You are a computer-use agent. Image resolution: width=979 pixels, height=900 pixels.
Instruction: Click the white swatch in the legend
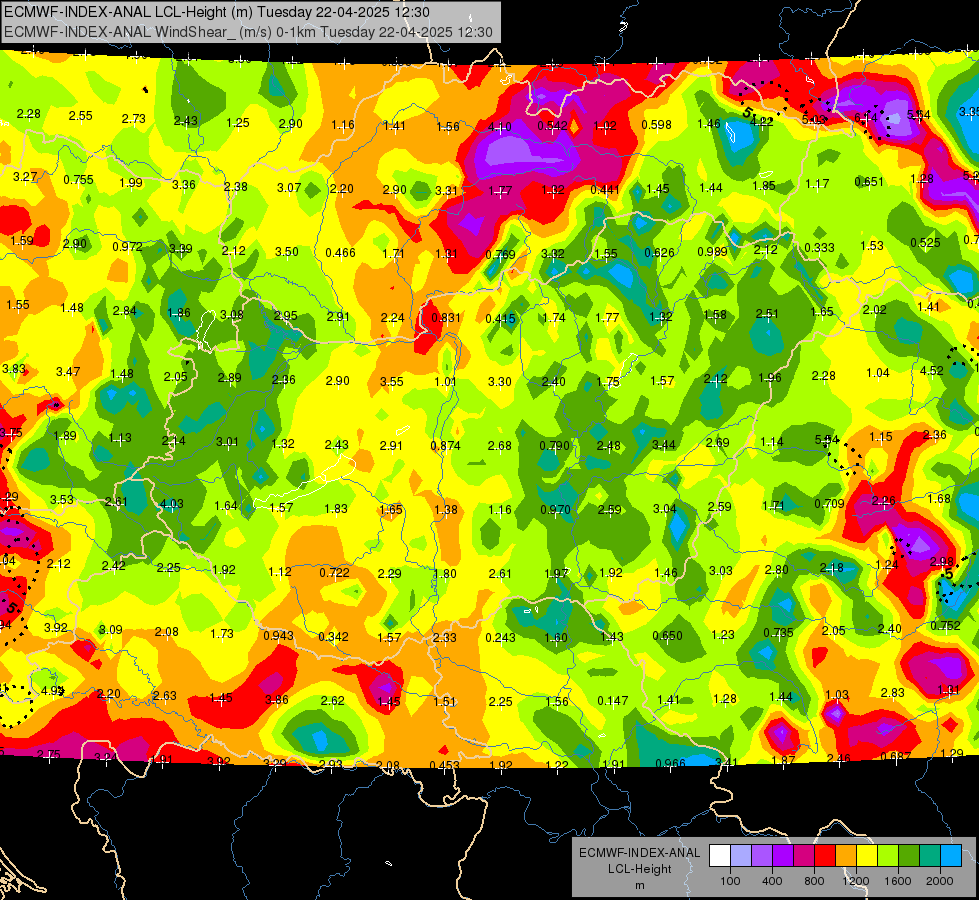click(x=720, y=856)
